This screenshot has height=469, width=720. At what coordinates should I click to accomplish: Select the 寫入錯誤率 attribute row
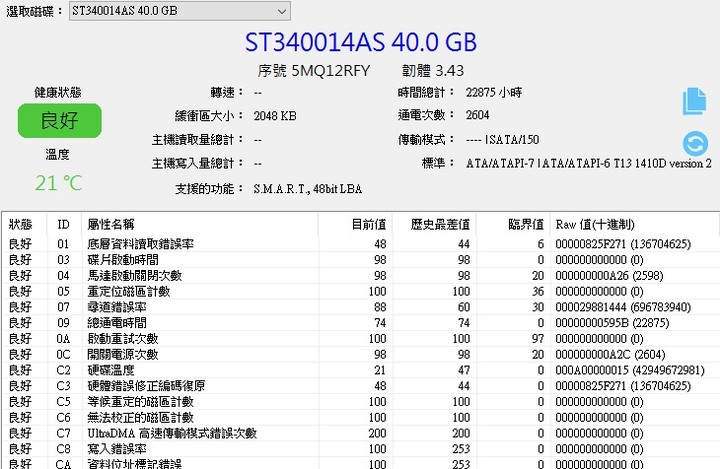tap(361, 449)
